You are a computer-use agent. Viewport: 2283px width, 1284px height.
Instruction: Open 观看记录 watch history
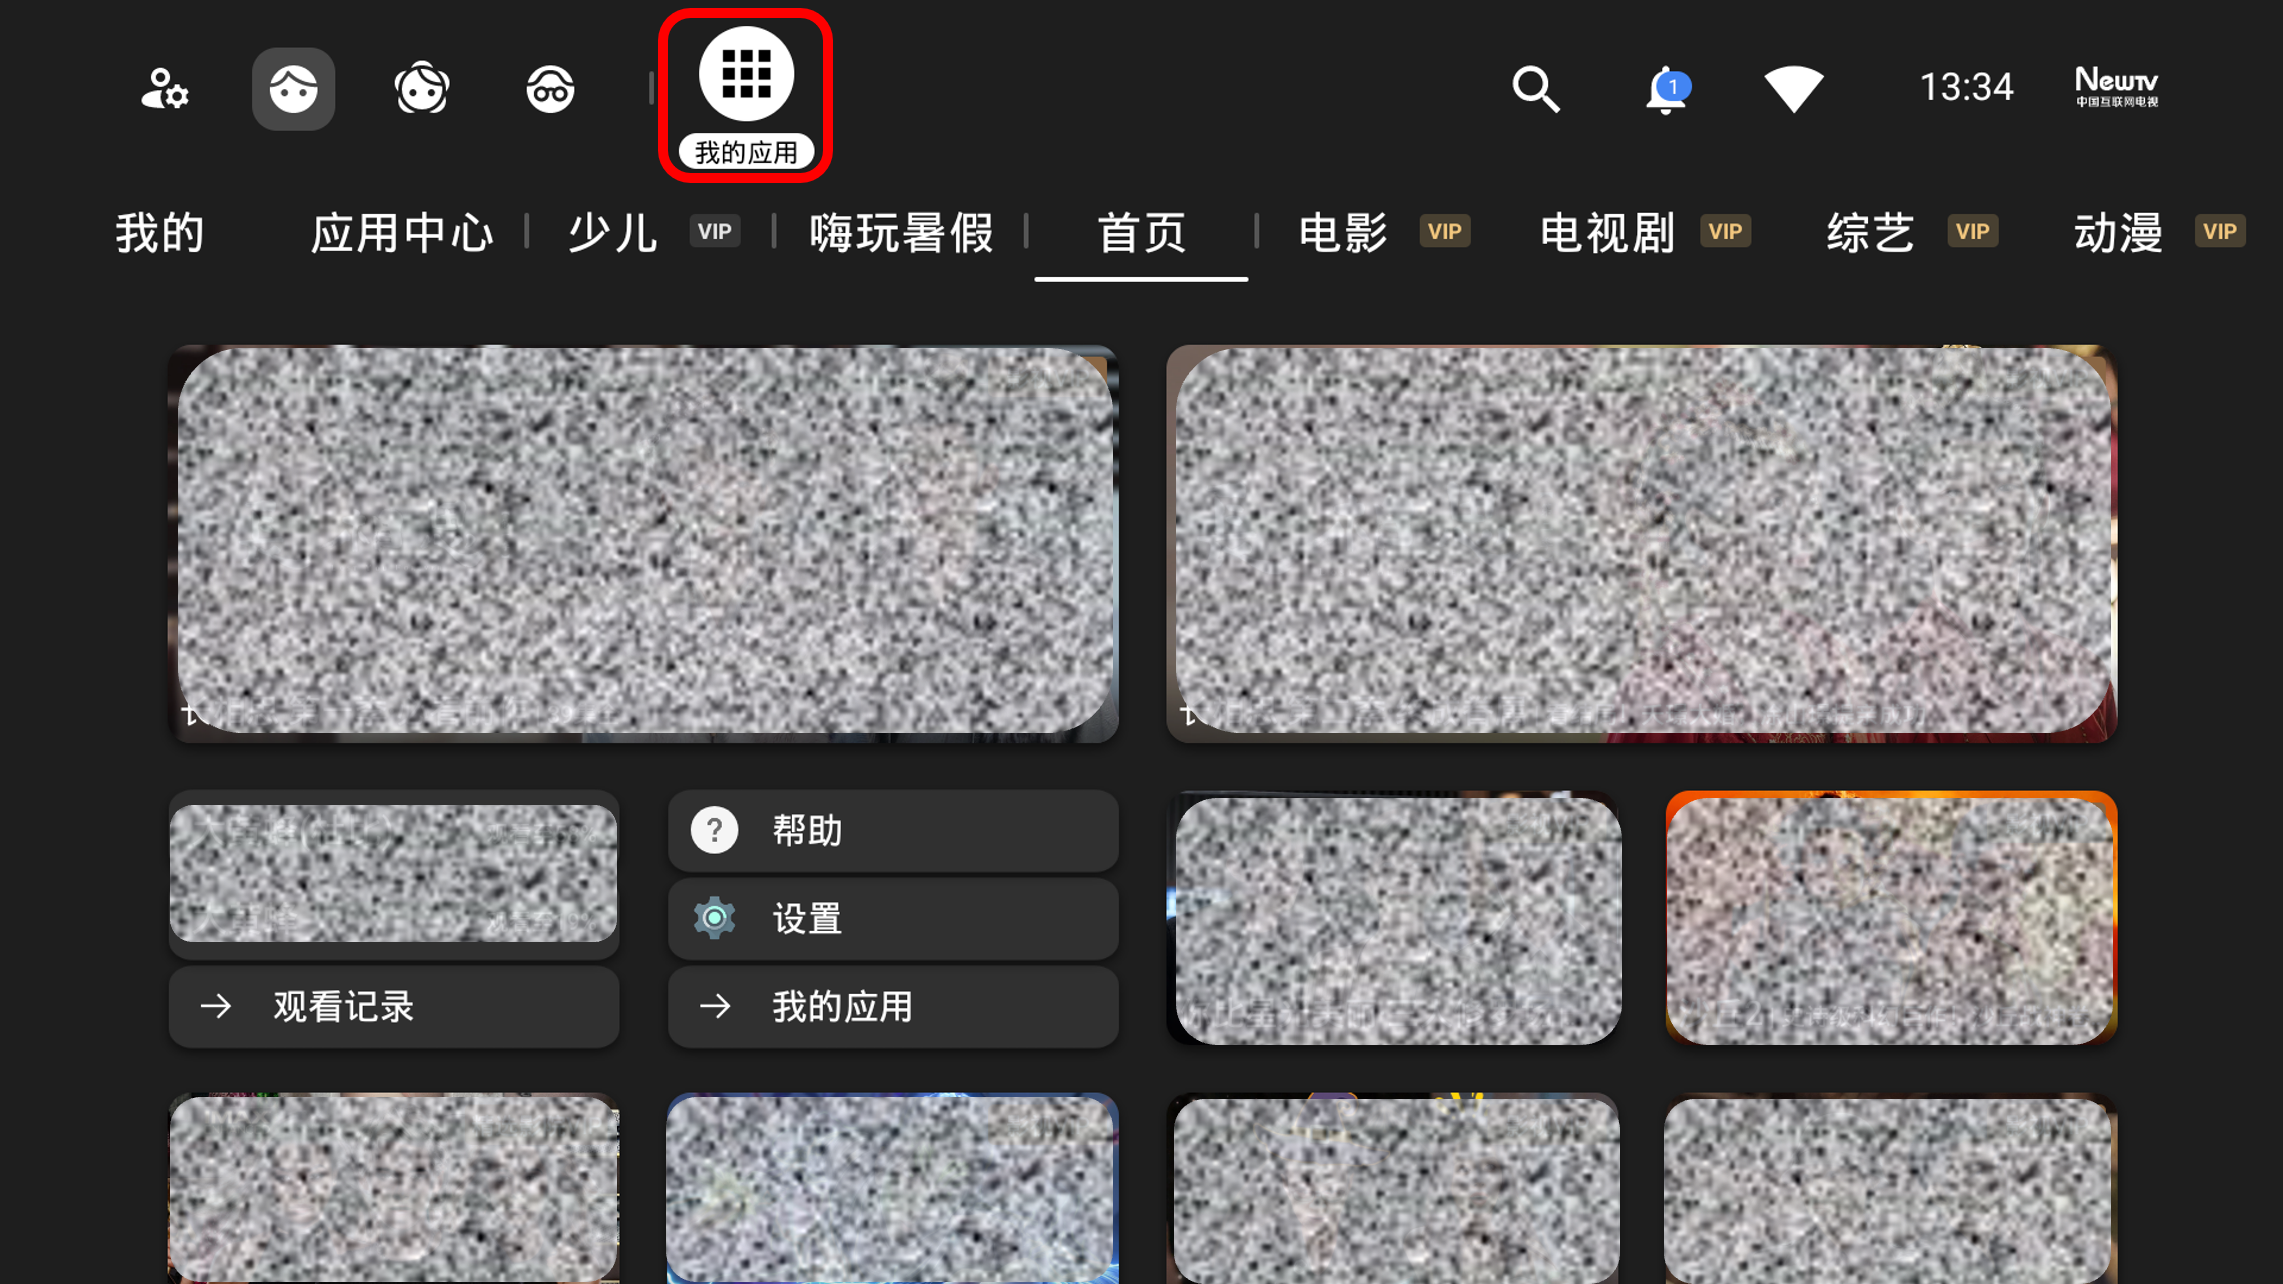393,1006
